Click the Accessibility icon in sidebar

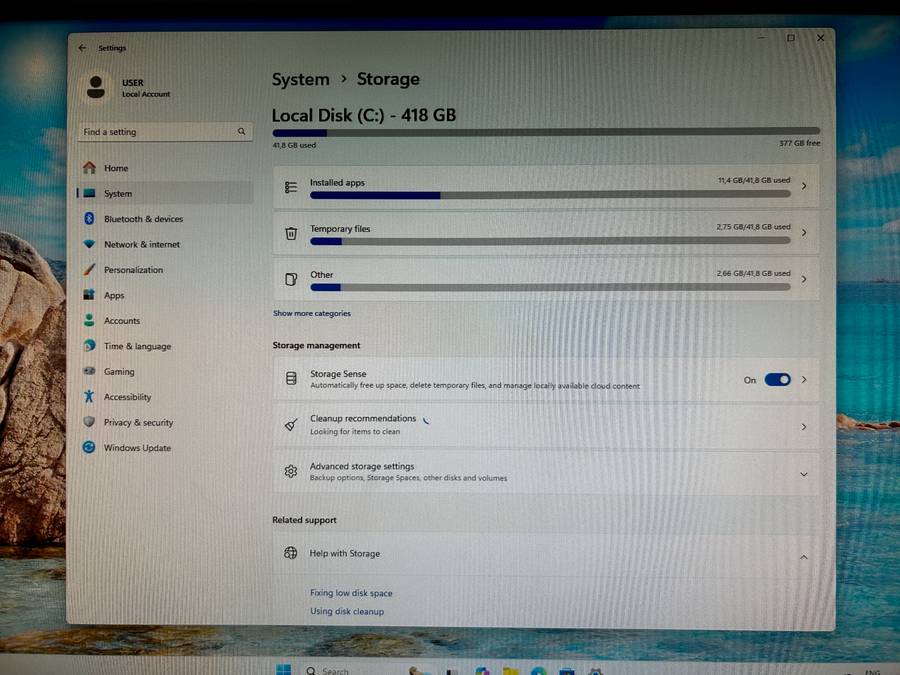90,397
